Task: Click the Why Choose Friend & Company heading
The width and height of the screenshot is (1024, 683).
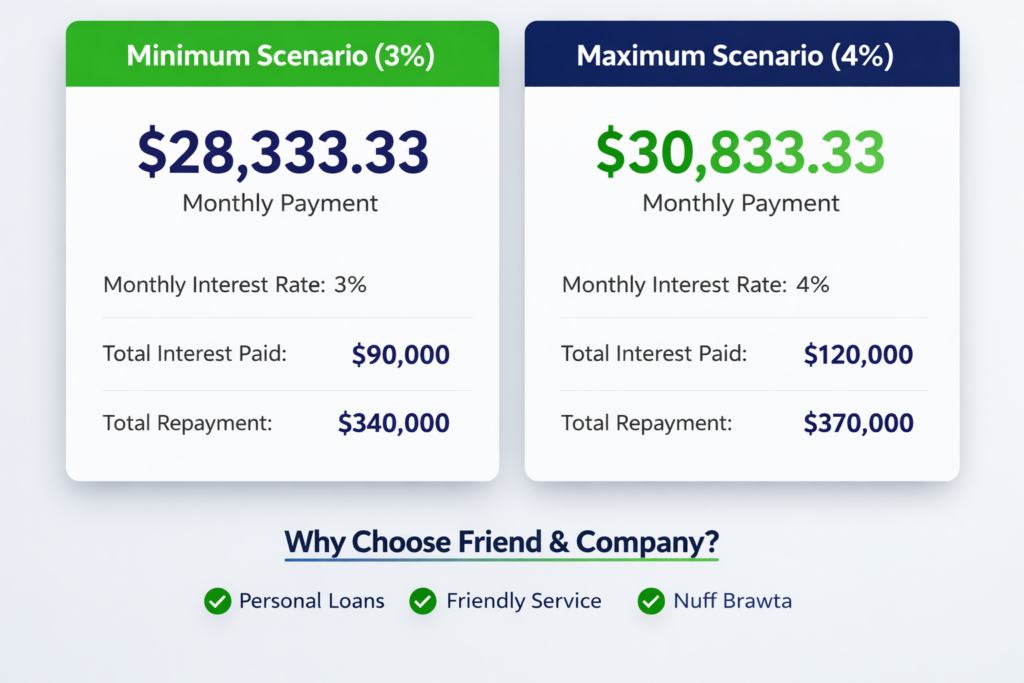Action: coord(501,543)
